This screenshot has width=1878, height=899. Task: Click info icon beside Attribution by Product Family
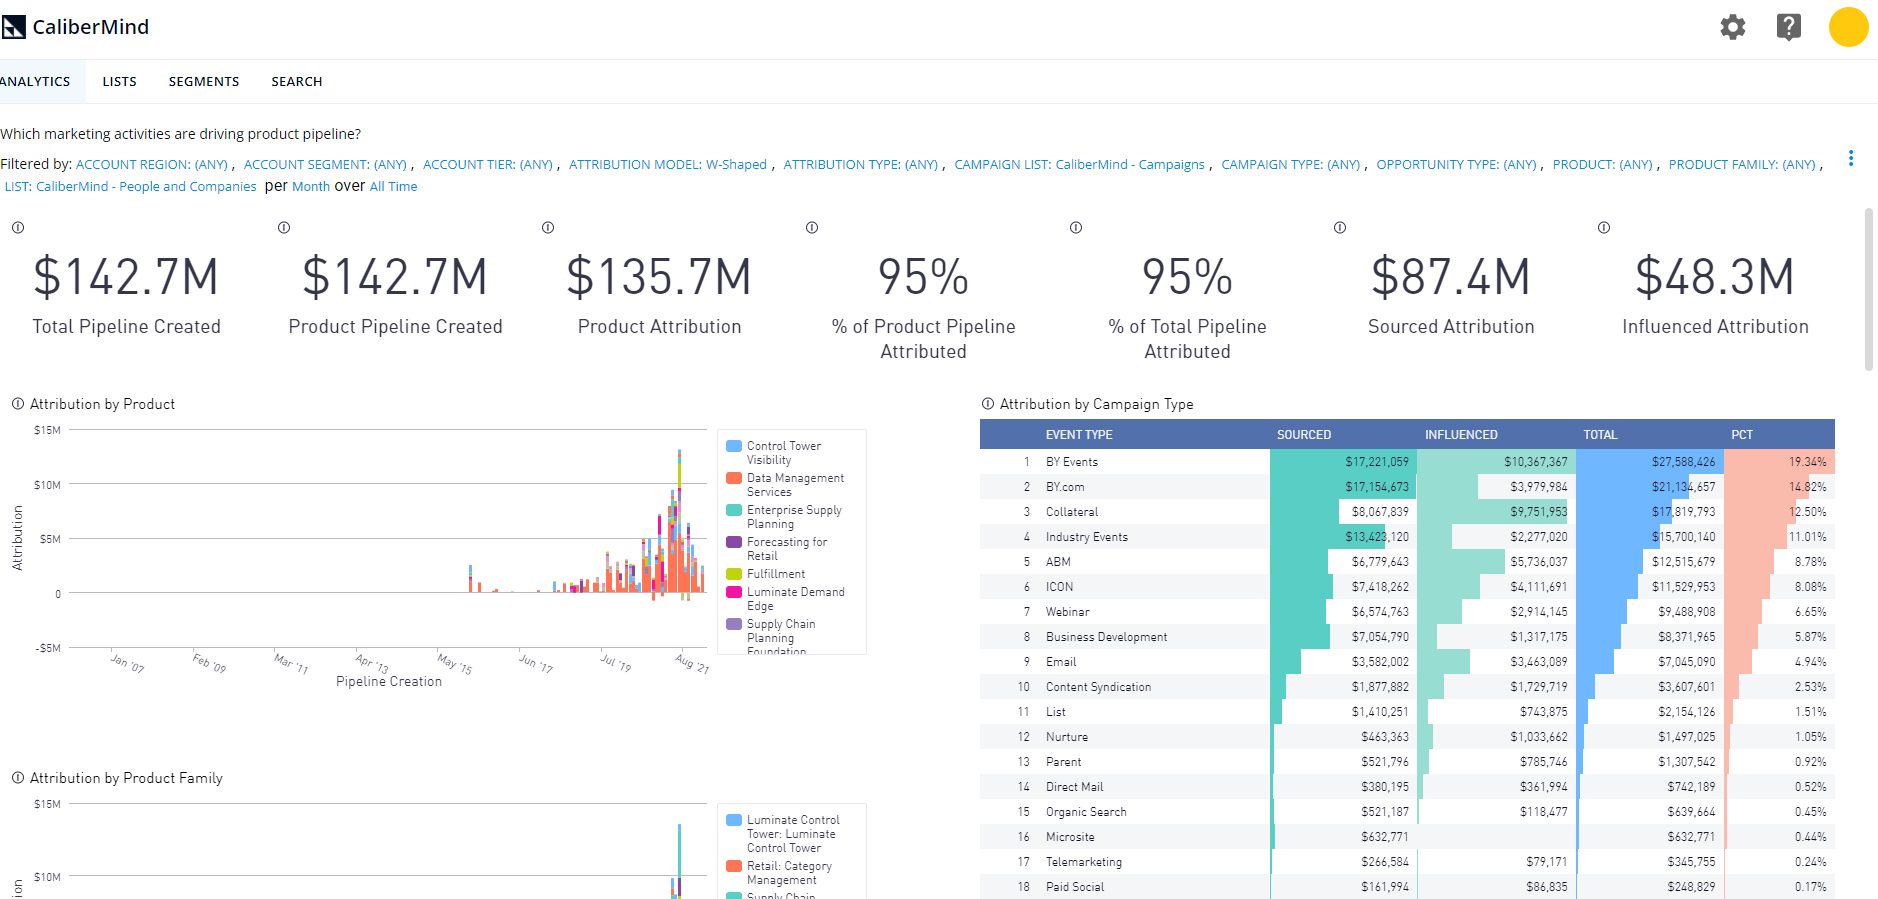click(x=18, y=778)
